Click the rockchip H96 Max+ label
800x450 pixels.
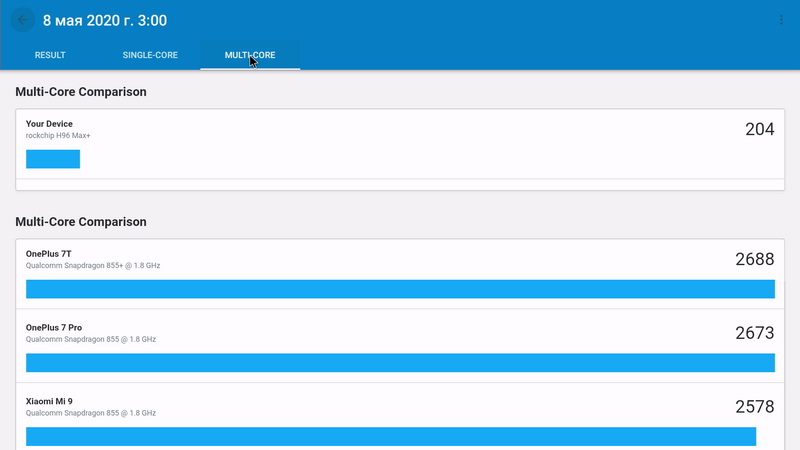58,136
